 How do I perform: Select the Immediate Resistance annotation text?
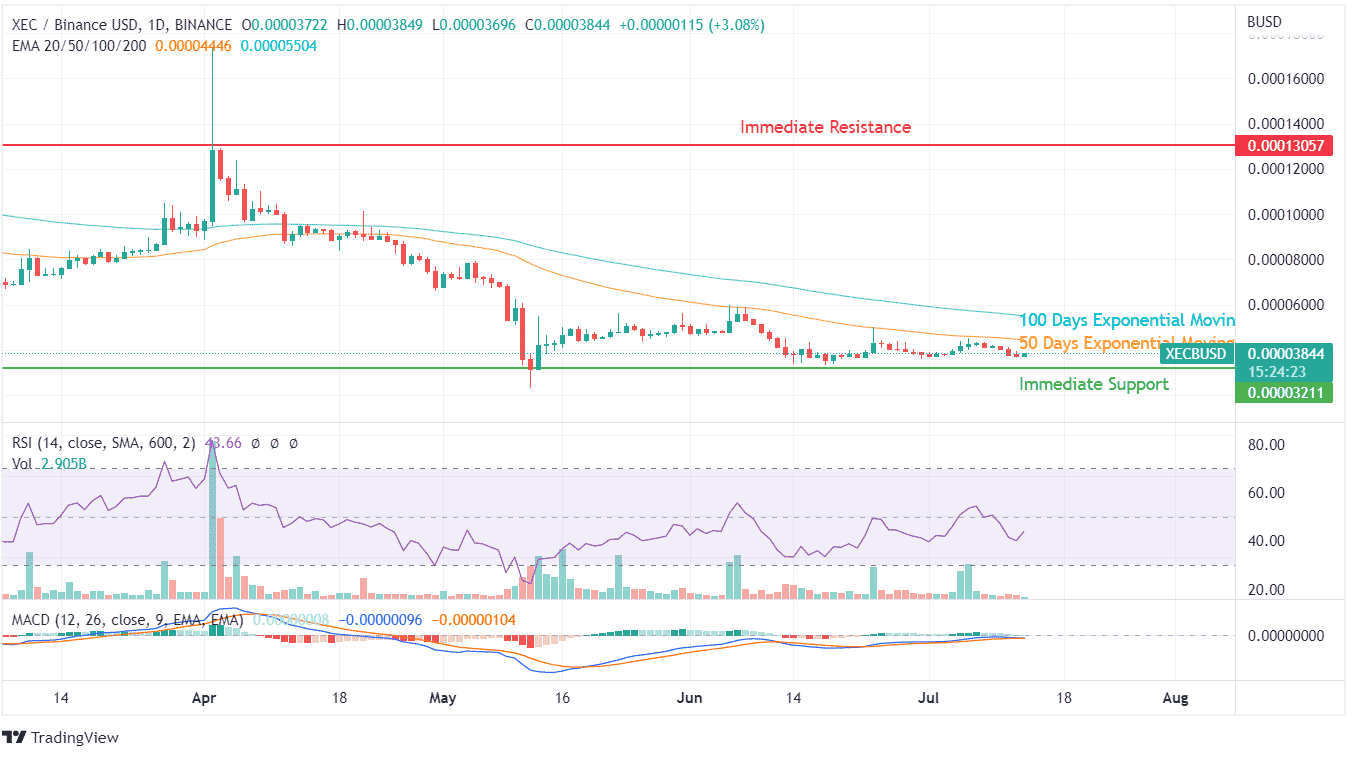tap(826, 127)
